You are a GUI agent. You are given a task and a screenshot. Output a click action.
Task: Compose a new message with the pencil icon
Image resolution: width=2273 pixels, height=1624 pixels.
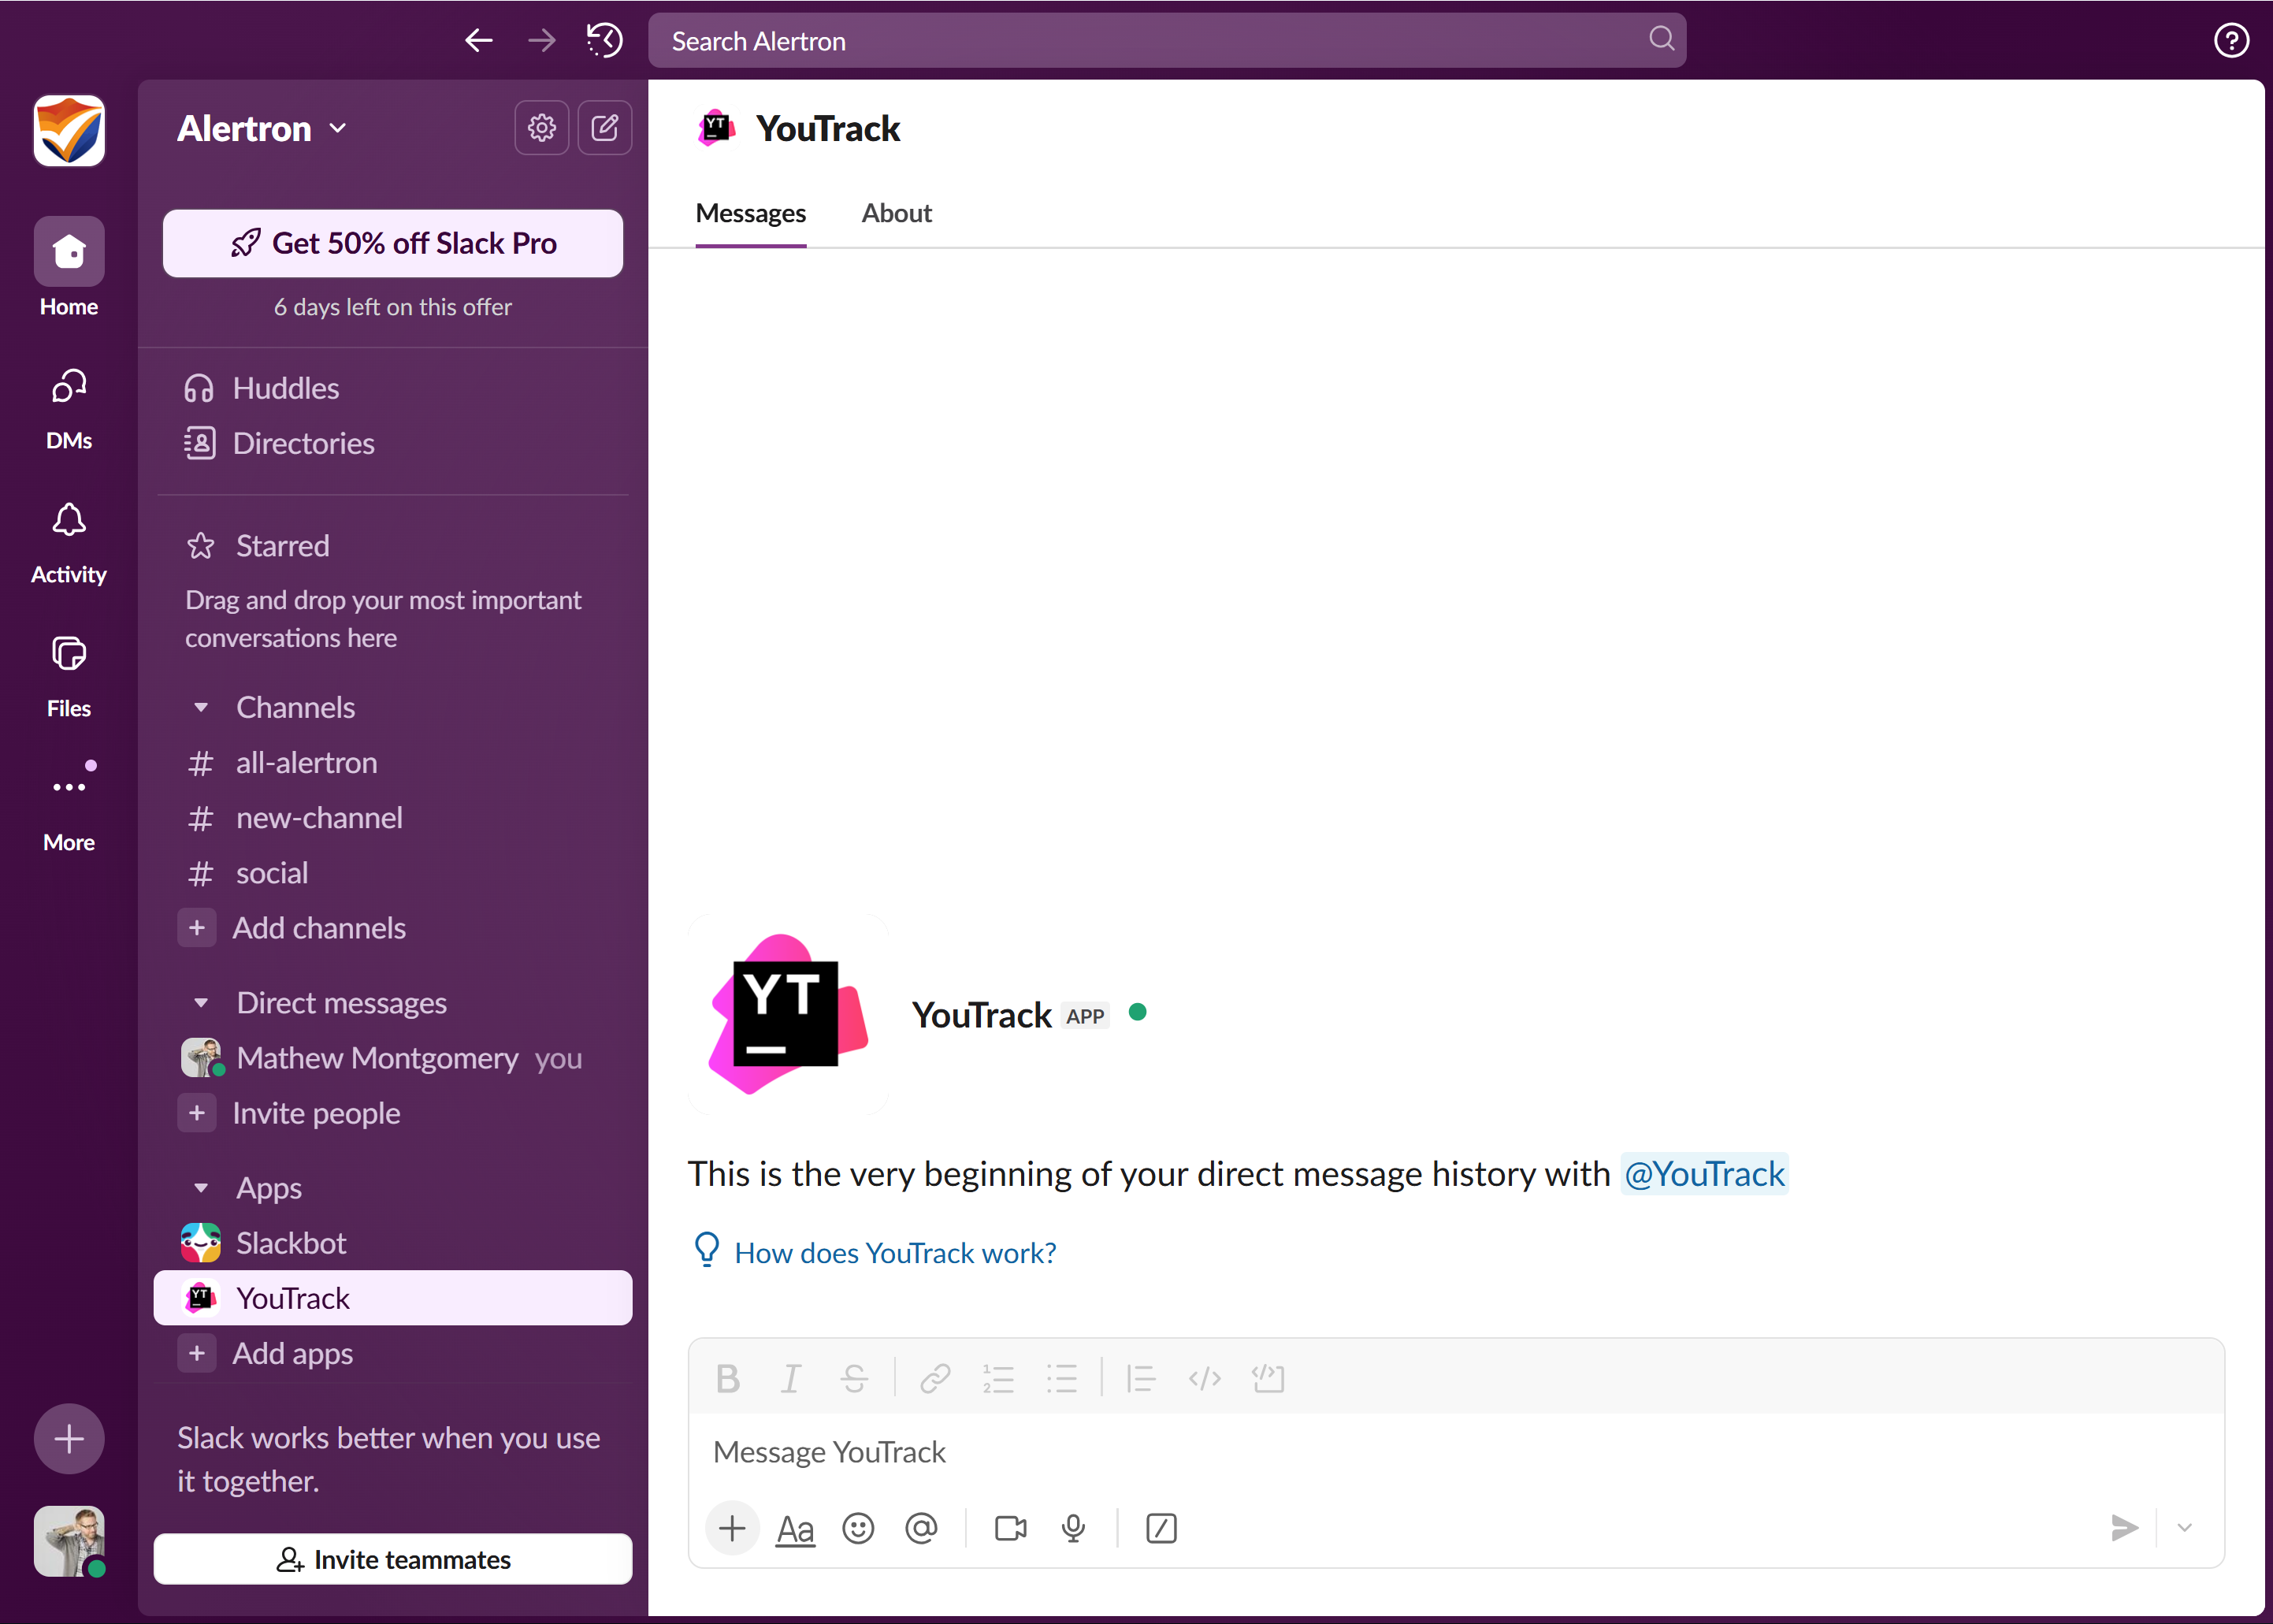pos(605,128)
